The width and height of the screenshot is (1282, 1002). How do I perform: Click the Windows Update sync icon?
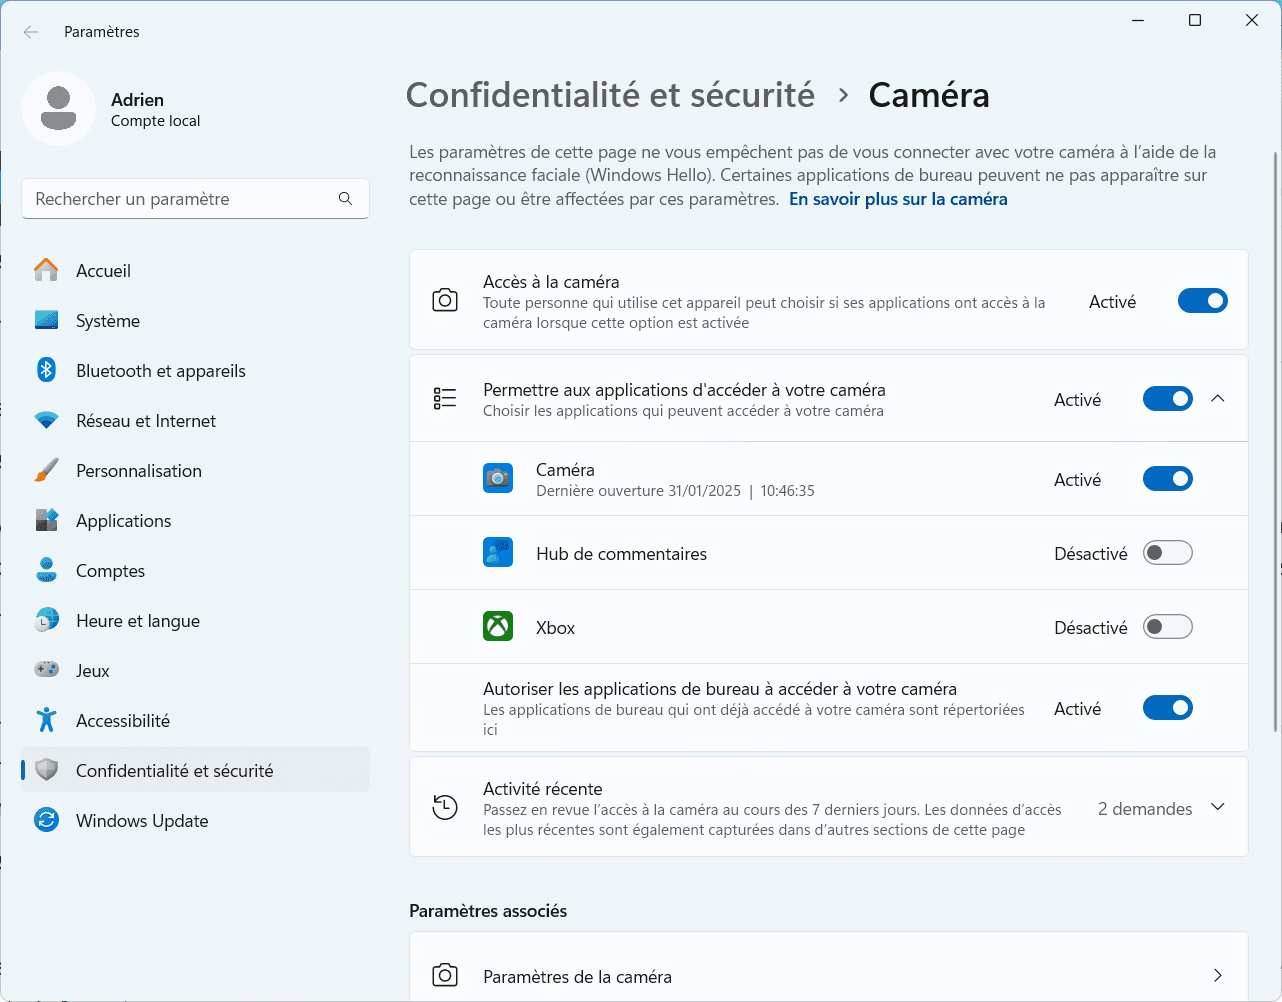46,820
